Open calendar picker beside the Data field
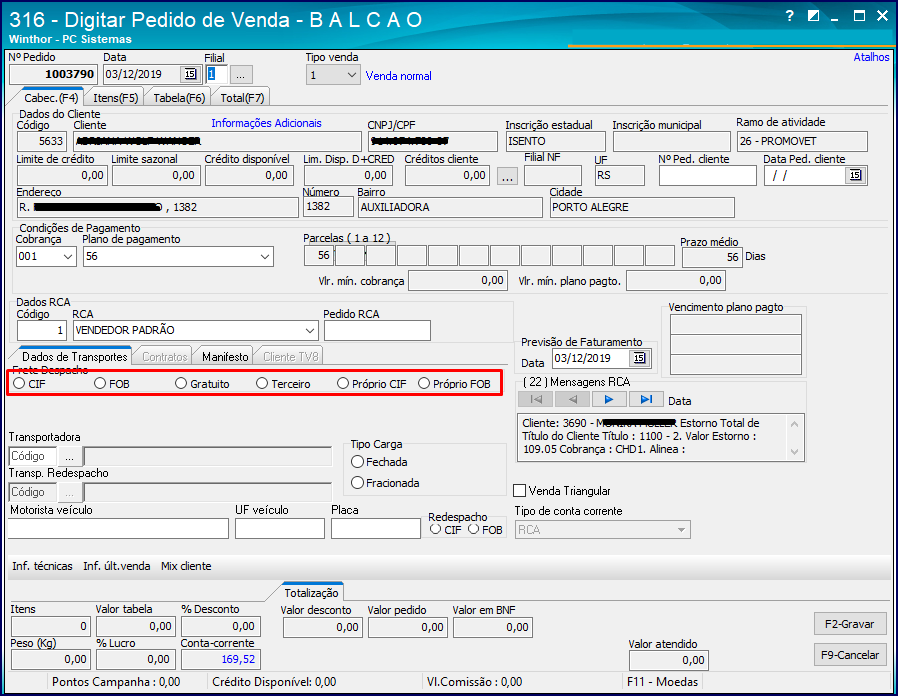Screen dimensions: 898x696 [189, 75]
